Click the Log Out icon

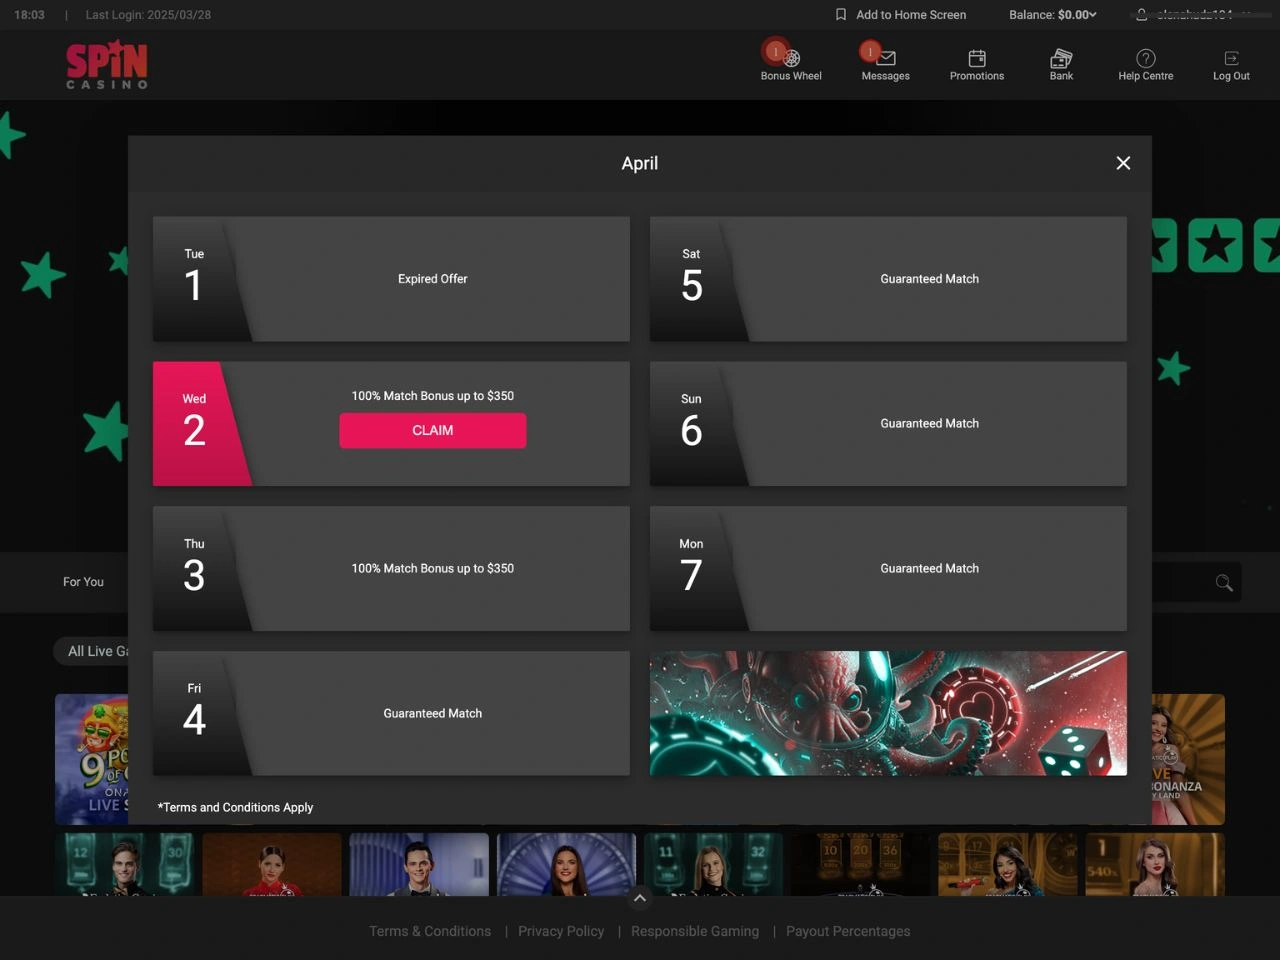point(1231,59)
